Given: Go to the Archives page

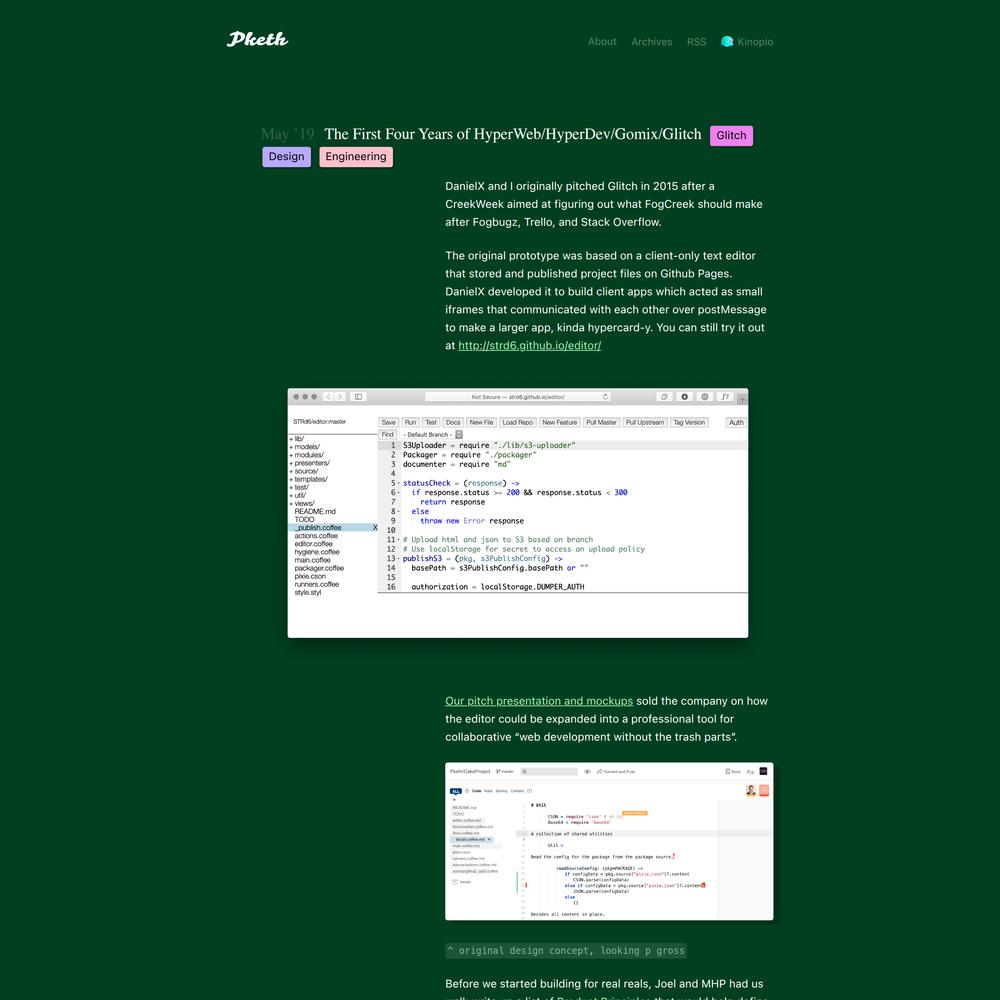Looking at the screenshot, I should (651, 42).
